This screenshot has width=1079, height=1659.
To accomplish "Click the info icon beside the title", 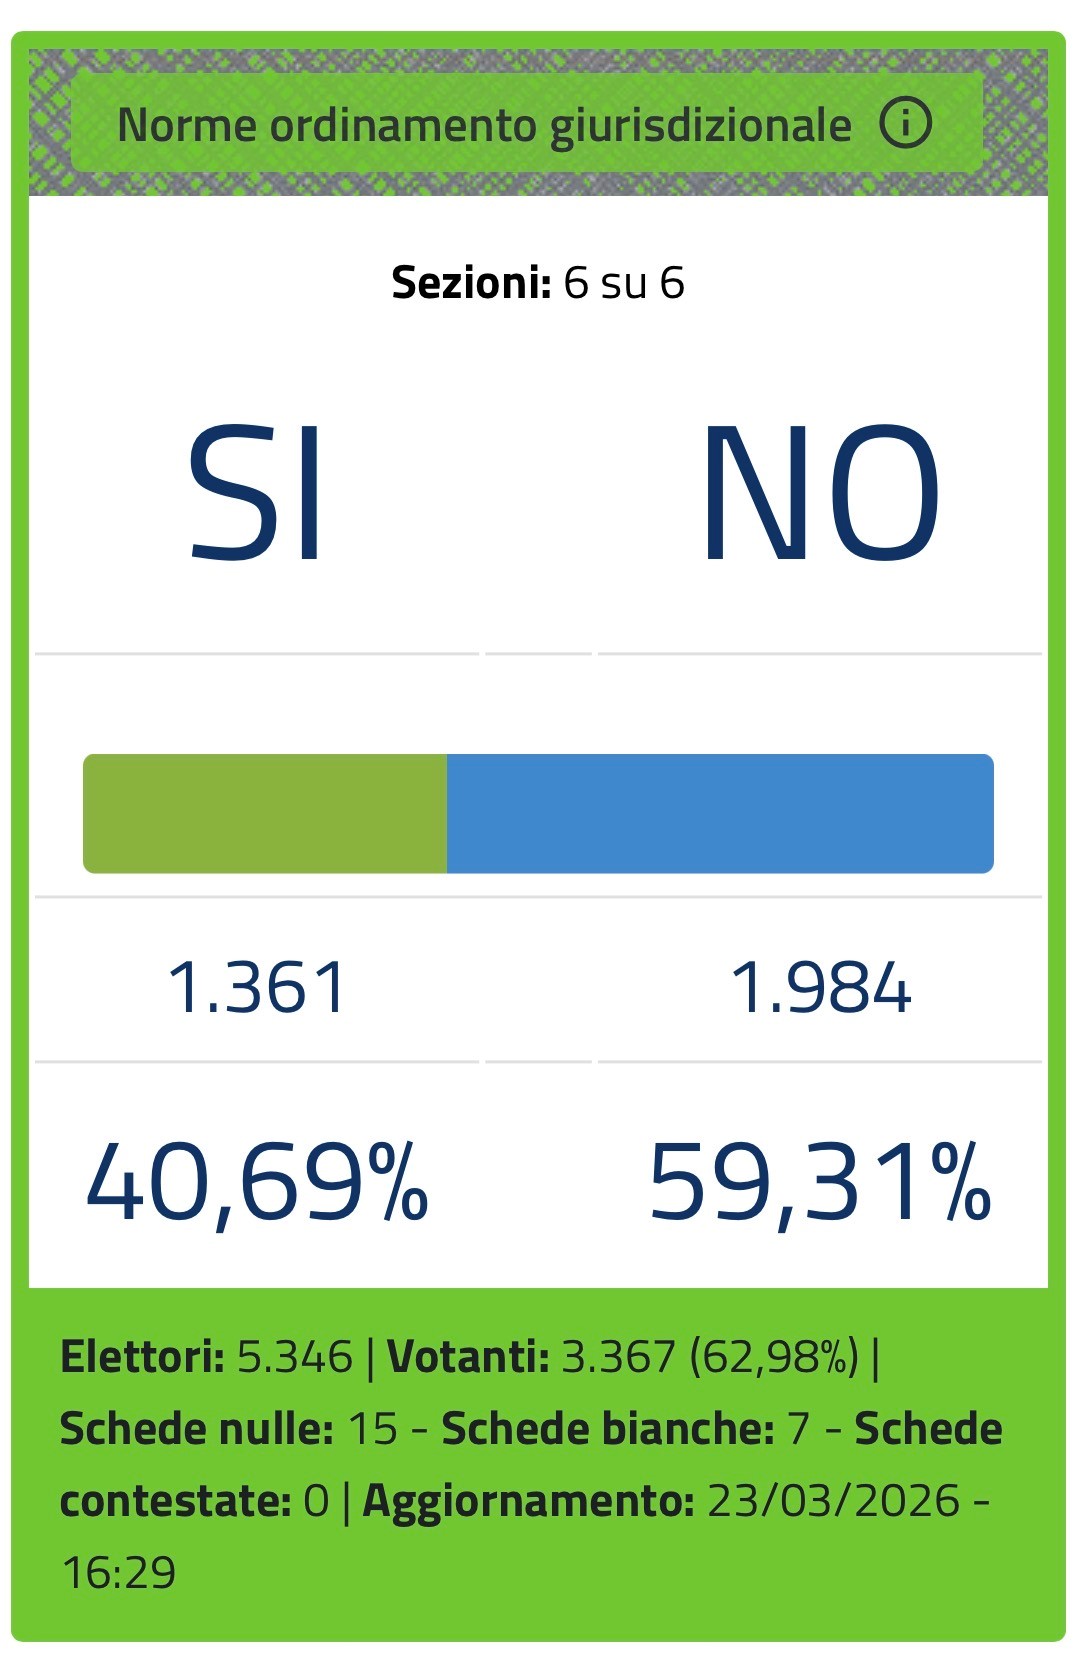I will pos(905,124).
